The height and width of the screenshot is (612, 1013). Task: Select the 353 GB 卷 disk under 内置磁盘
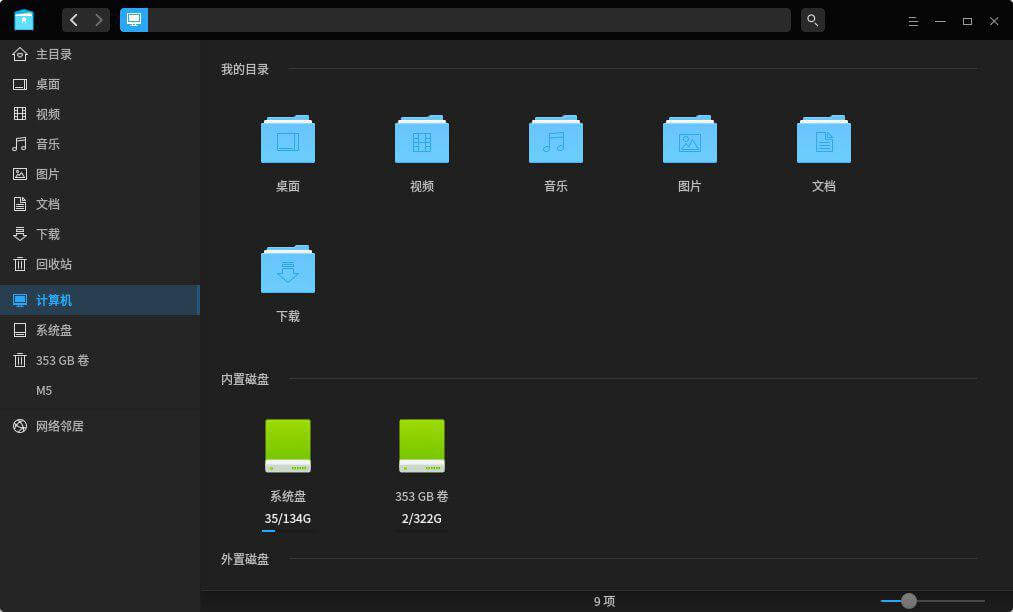pos(422,474)
